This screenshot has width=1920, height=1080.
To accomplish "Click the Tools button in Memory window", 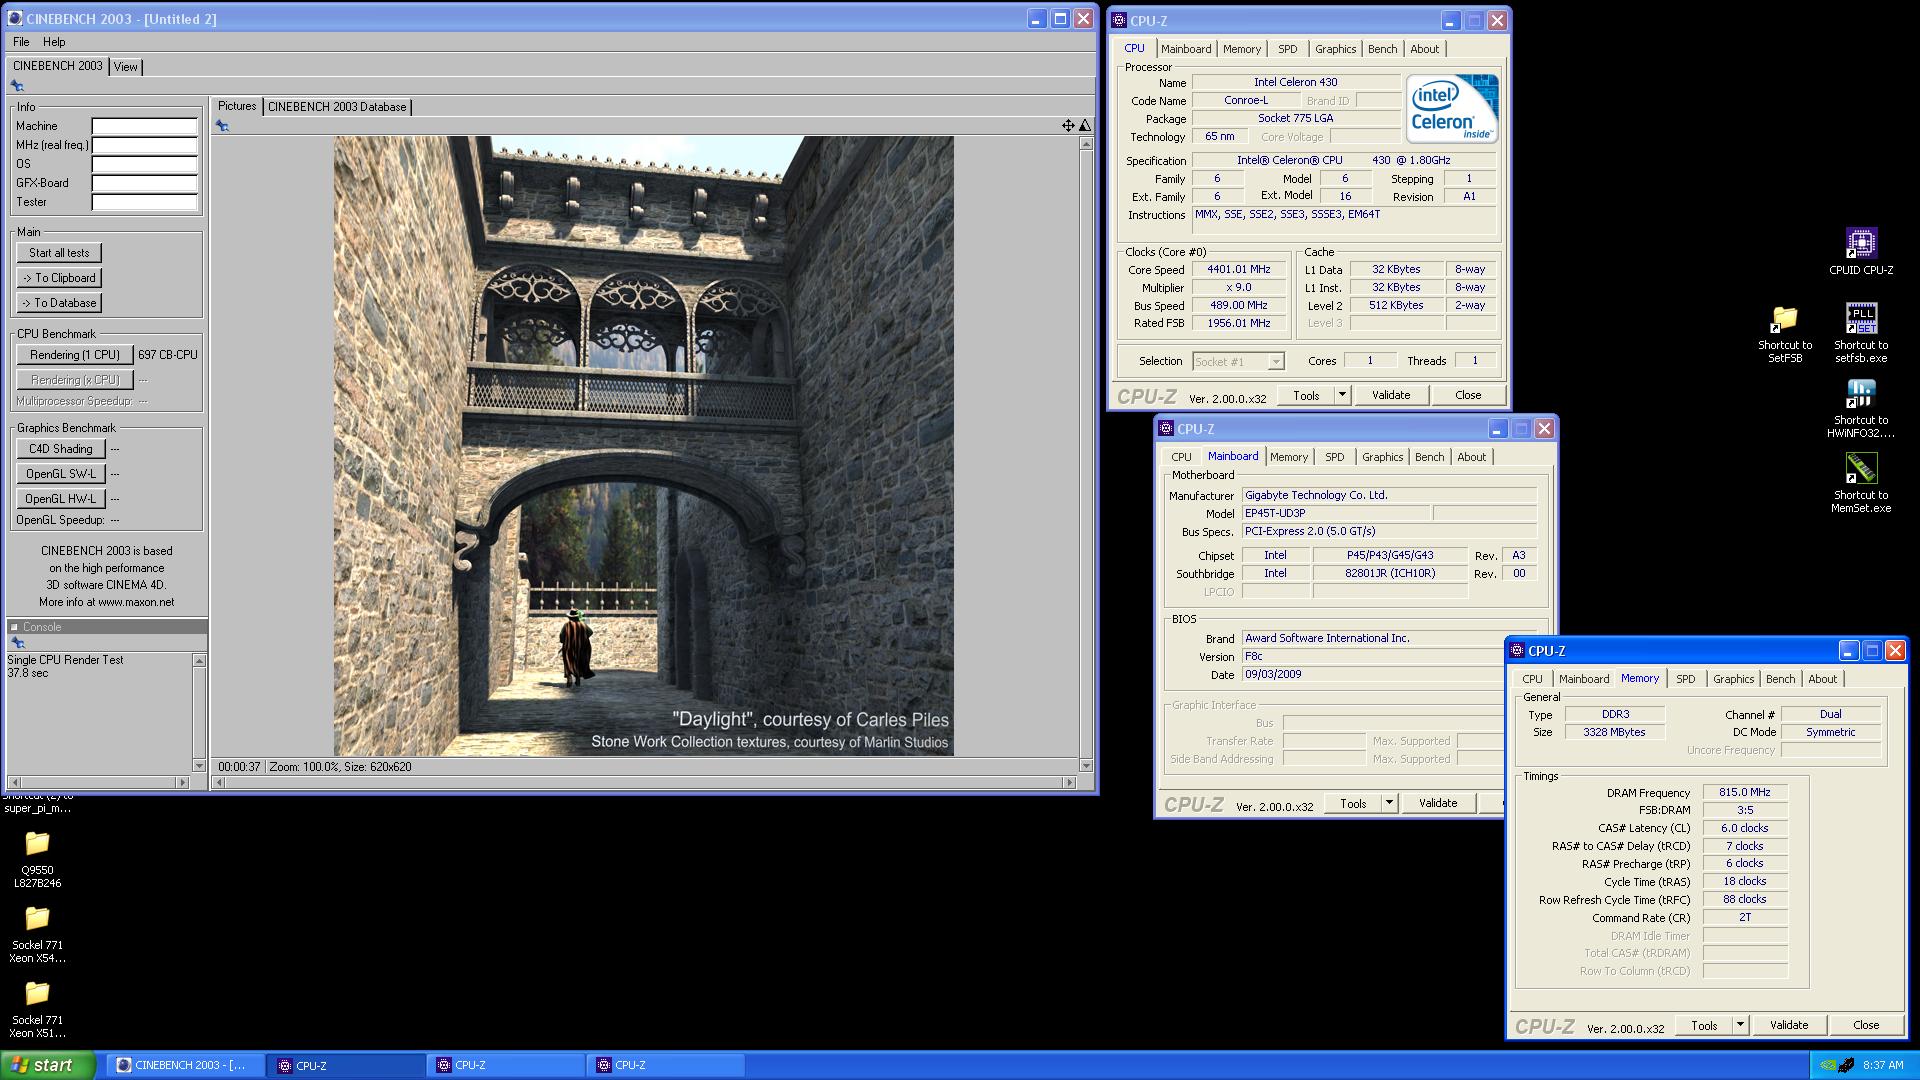I will [x=1704, y=1025].
